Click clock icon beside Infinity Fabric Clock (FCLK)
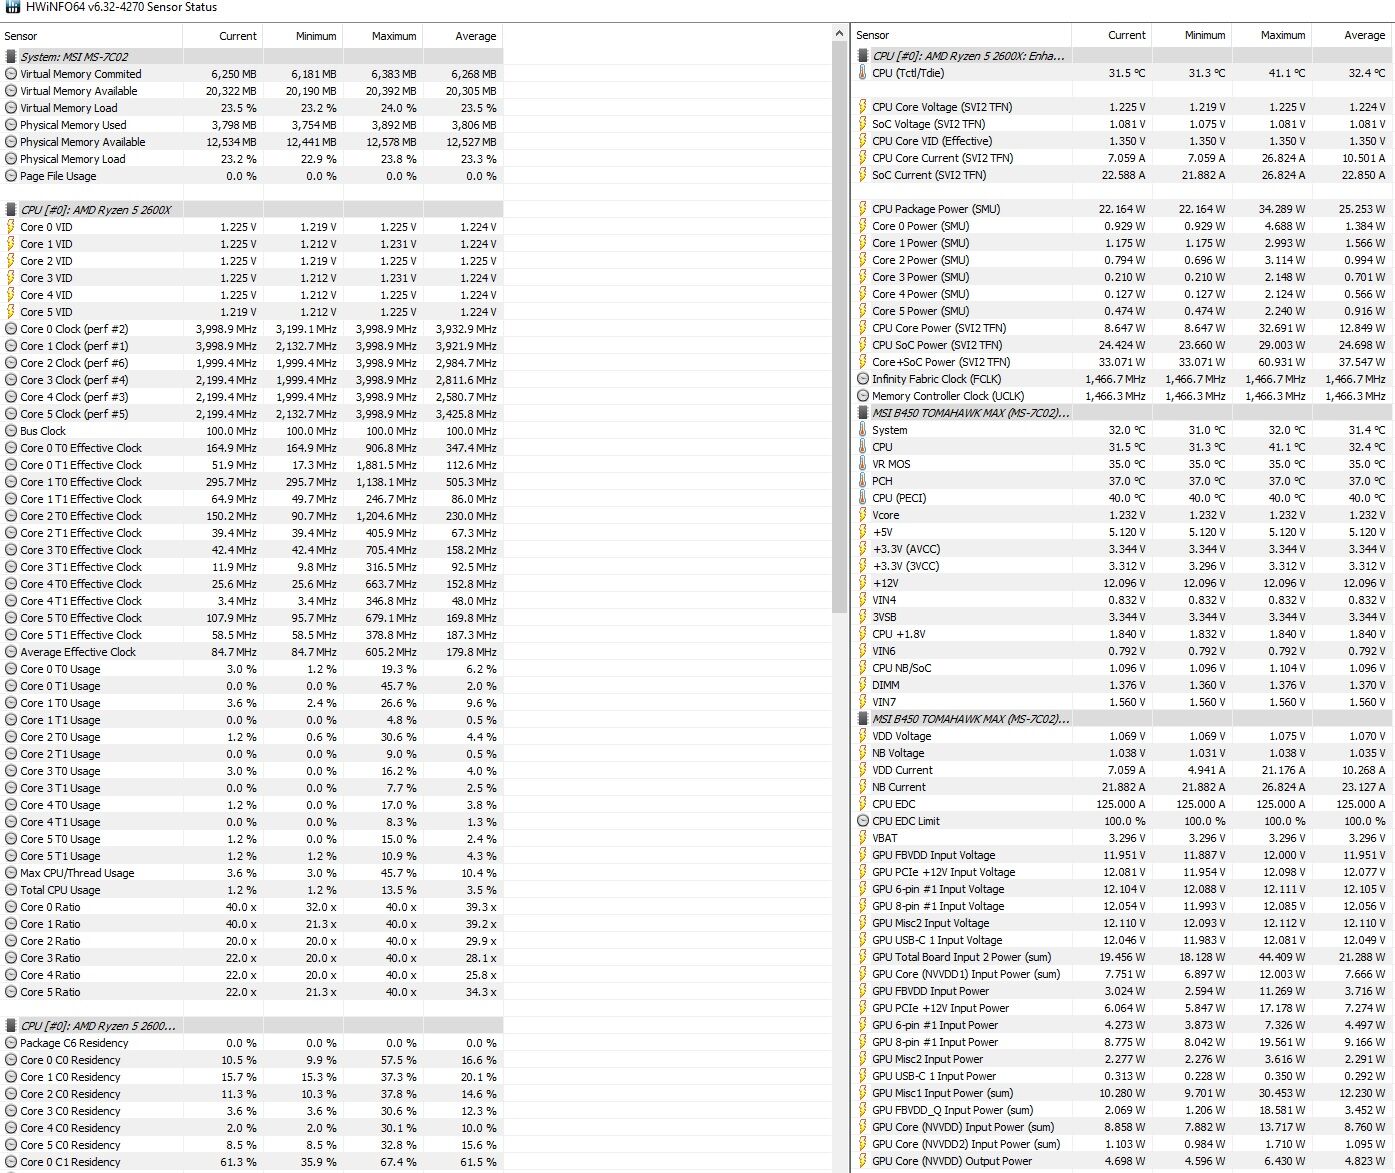Viewport: 1395px width, 1173px height. click(863, 379)
